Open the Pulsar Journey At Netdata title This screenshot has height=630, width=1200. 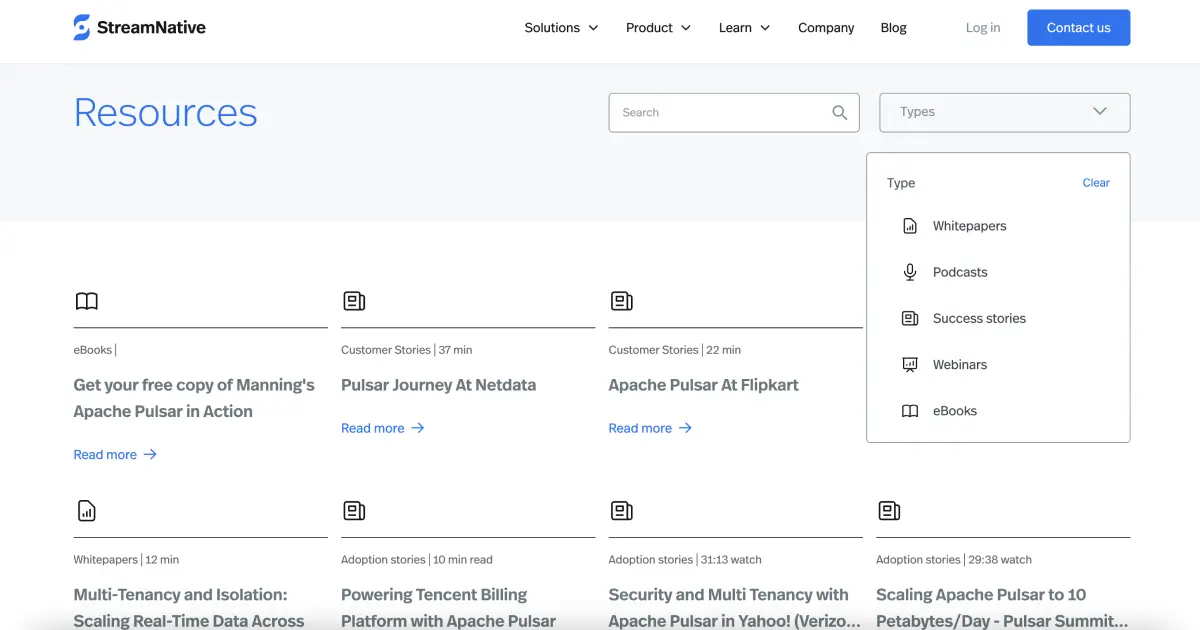(438, 385)
